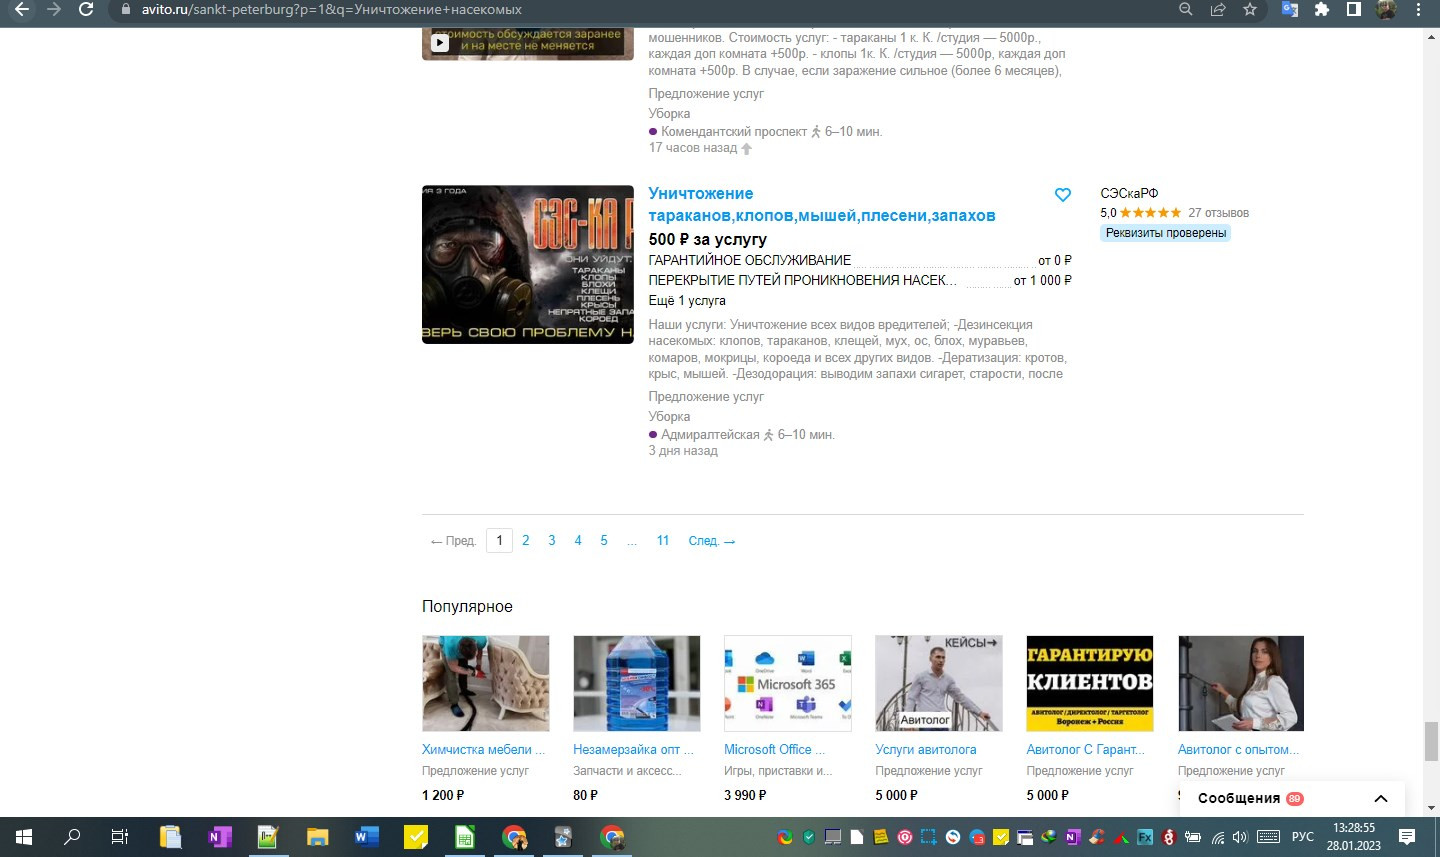Image resolution: width=1440 pixels, height=857 pixels.
Task: Click the Комендантский проспект metro location
Action: (x=734, y=132)
